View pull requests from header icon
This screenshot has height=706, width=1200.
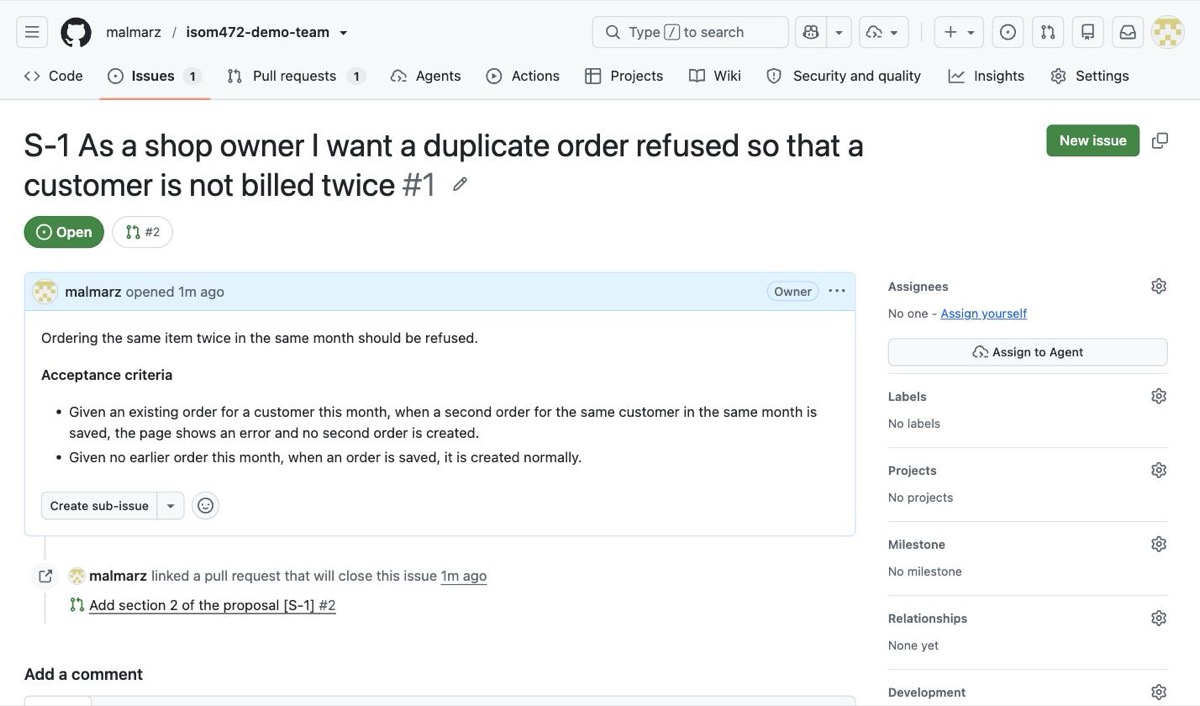(x=1048, y=32)
